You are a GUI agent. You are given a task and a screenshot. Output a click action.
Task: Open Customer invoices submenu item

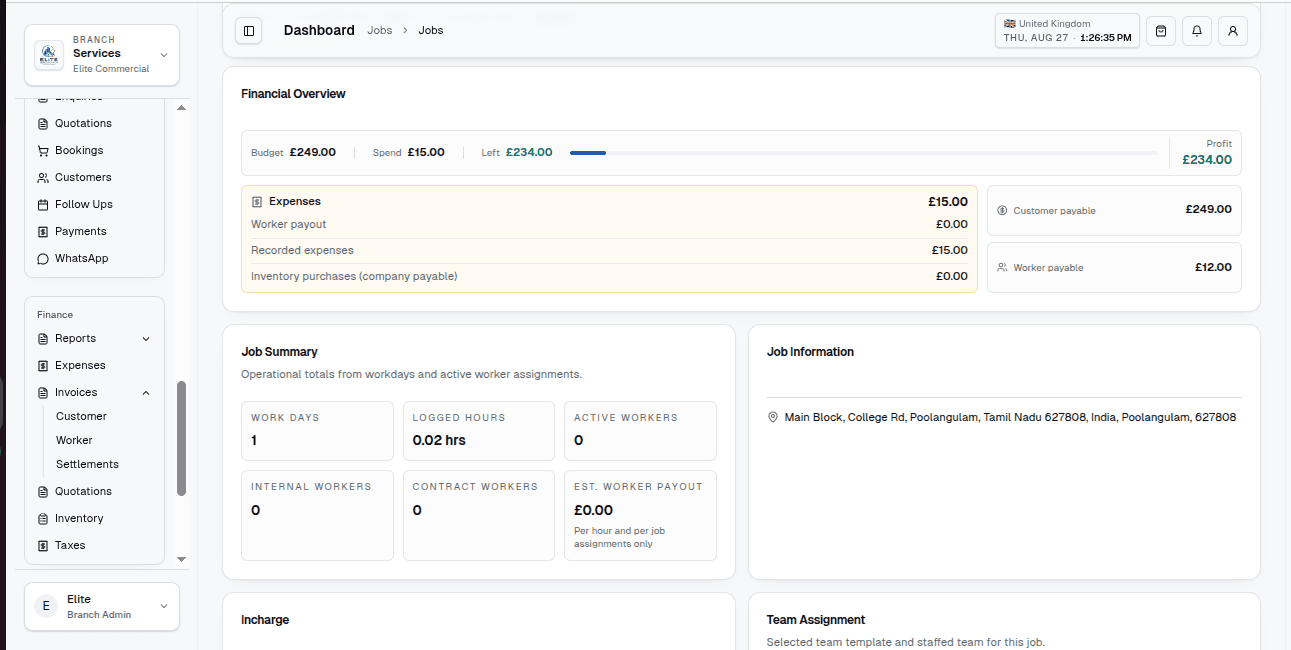[x=81, y=417]
